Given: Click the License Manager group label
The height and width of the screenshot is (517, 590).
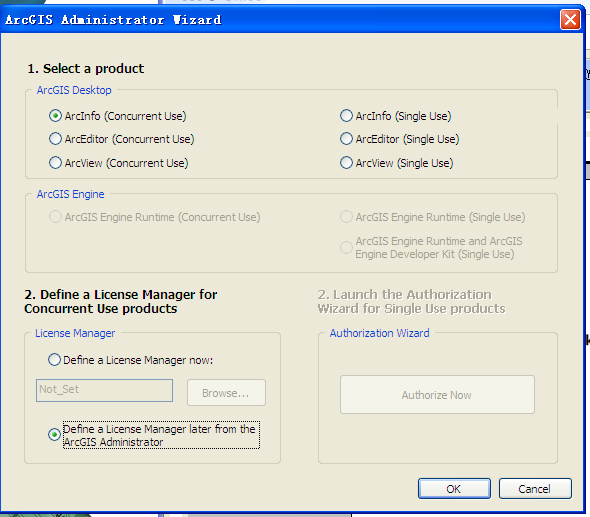Looking at the screenshot, I should (75, 333).
